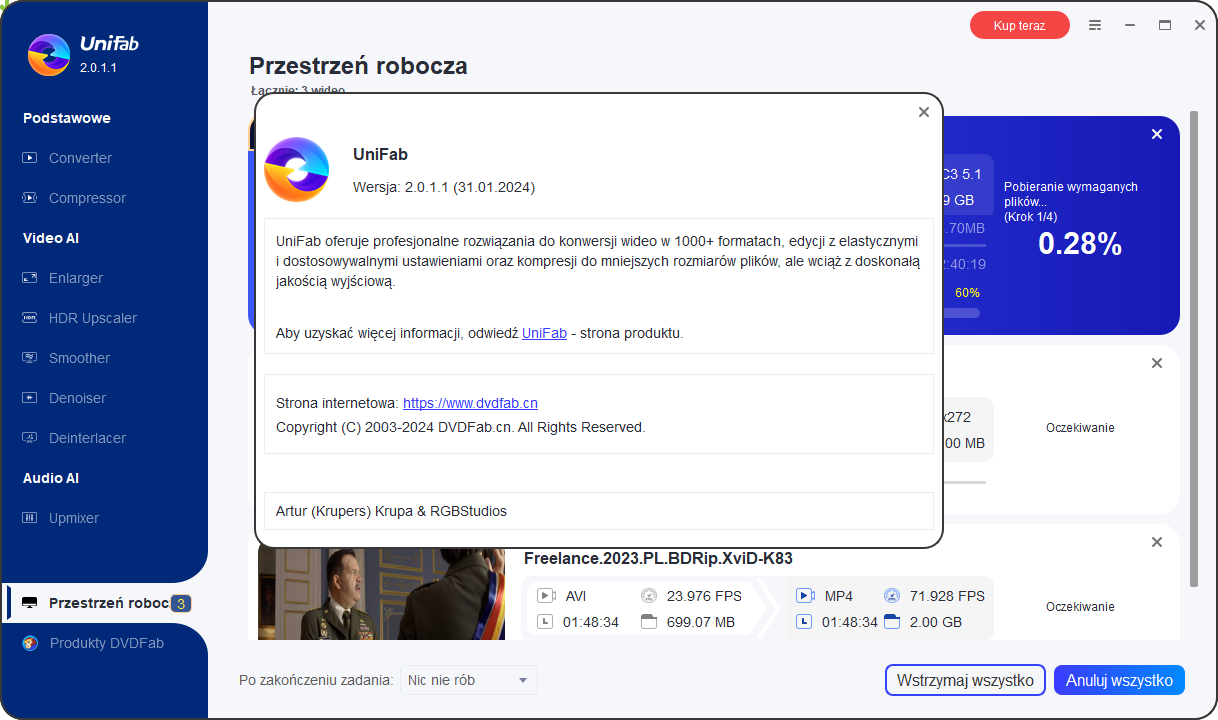This screenshot has width=1218, height=720.
Task: Click the AVI source format icon
Action: (546, 596)
